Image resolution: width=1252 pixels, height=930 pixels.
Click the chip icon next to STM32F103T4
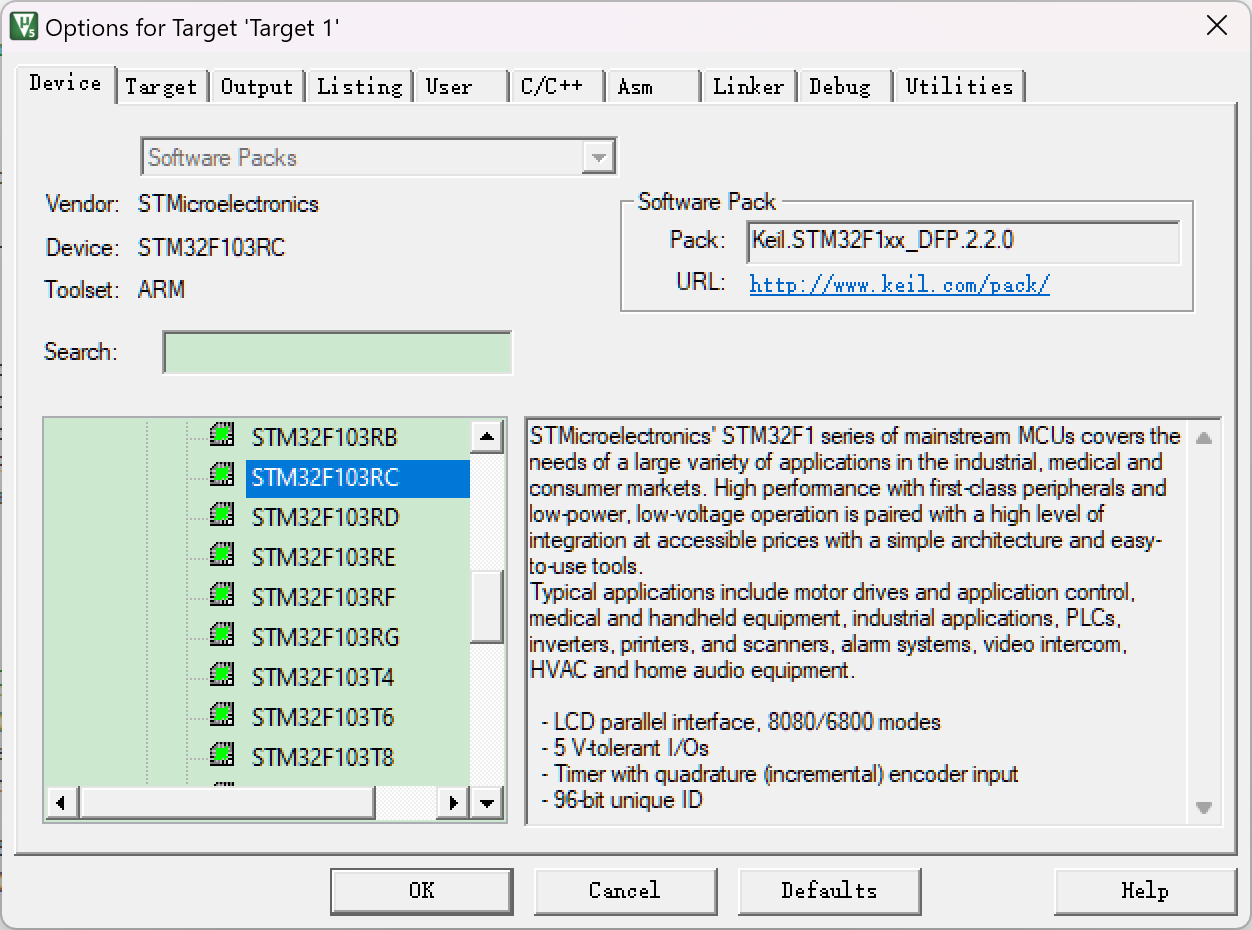tap(222, 675)
